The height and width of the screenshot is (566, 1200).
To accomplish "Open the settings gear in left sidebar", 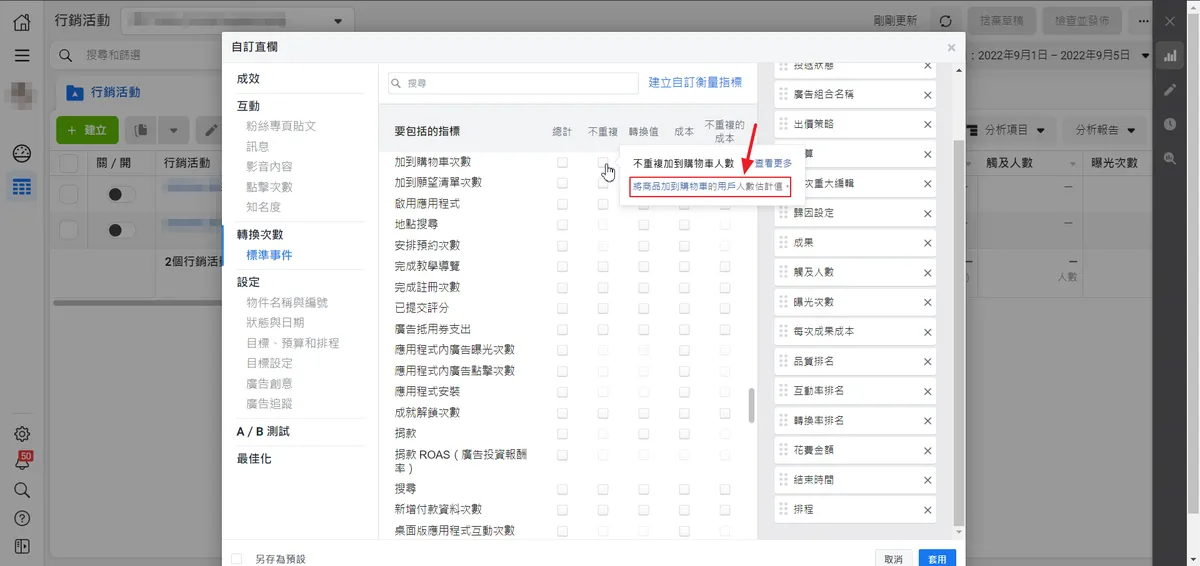I will (x=22, y=434).
